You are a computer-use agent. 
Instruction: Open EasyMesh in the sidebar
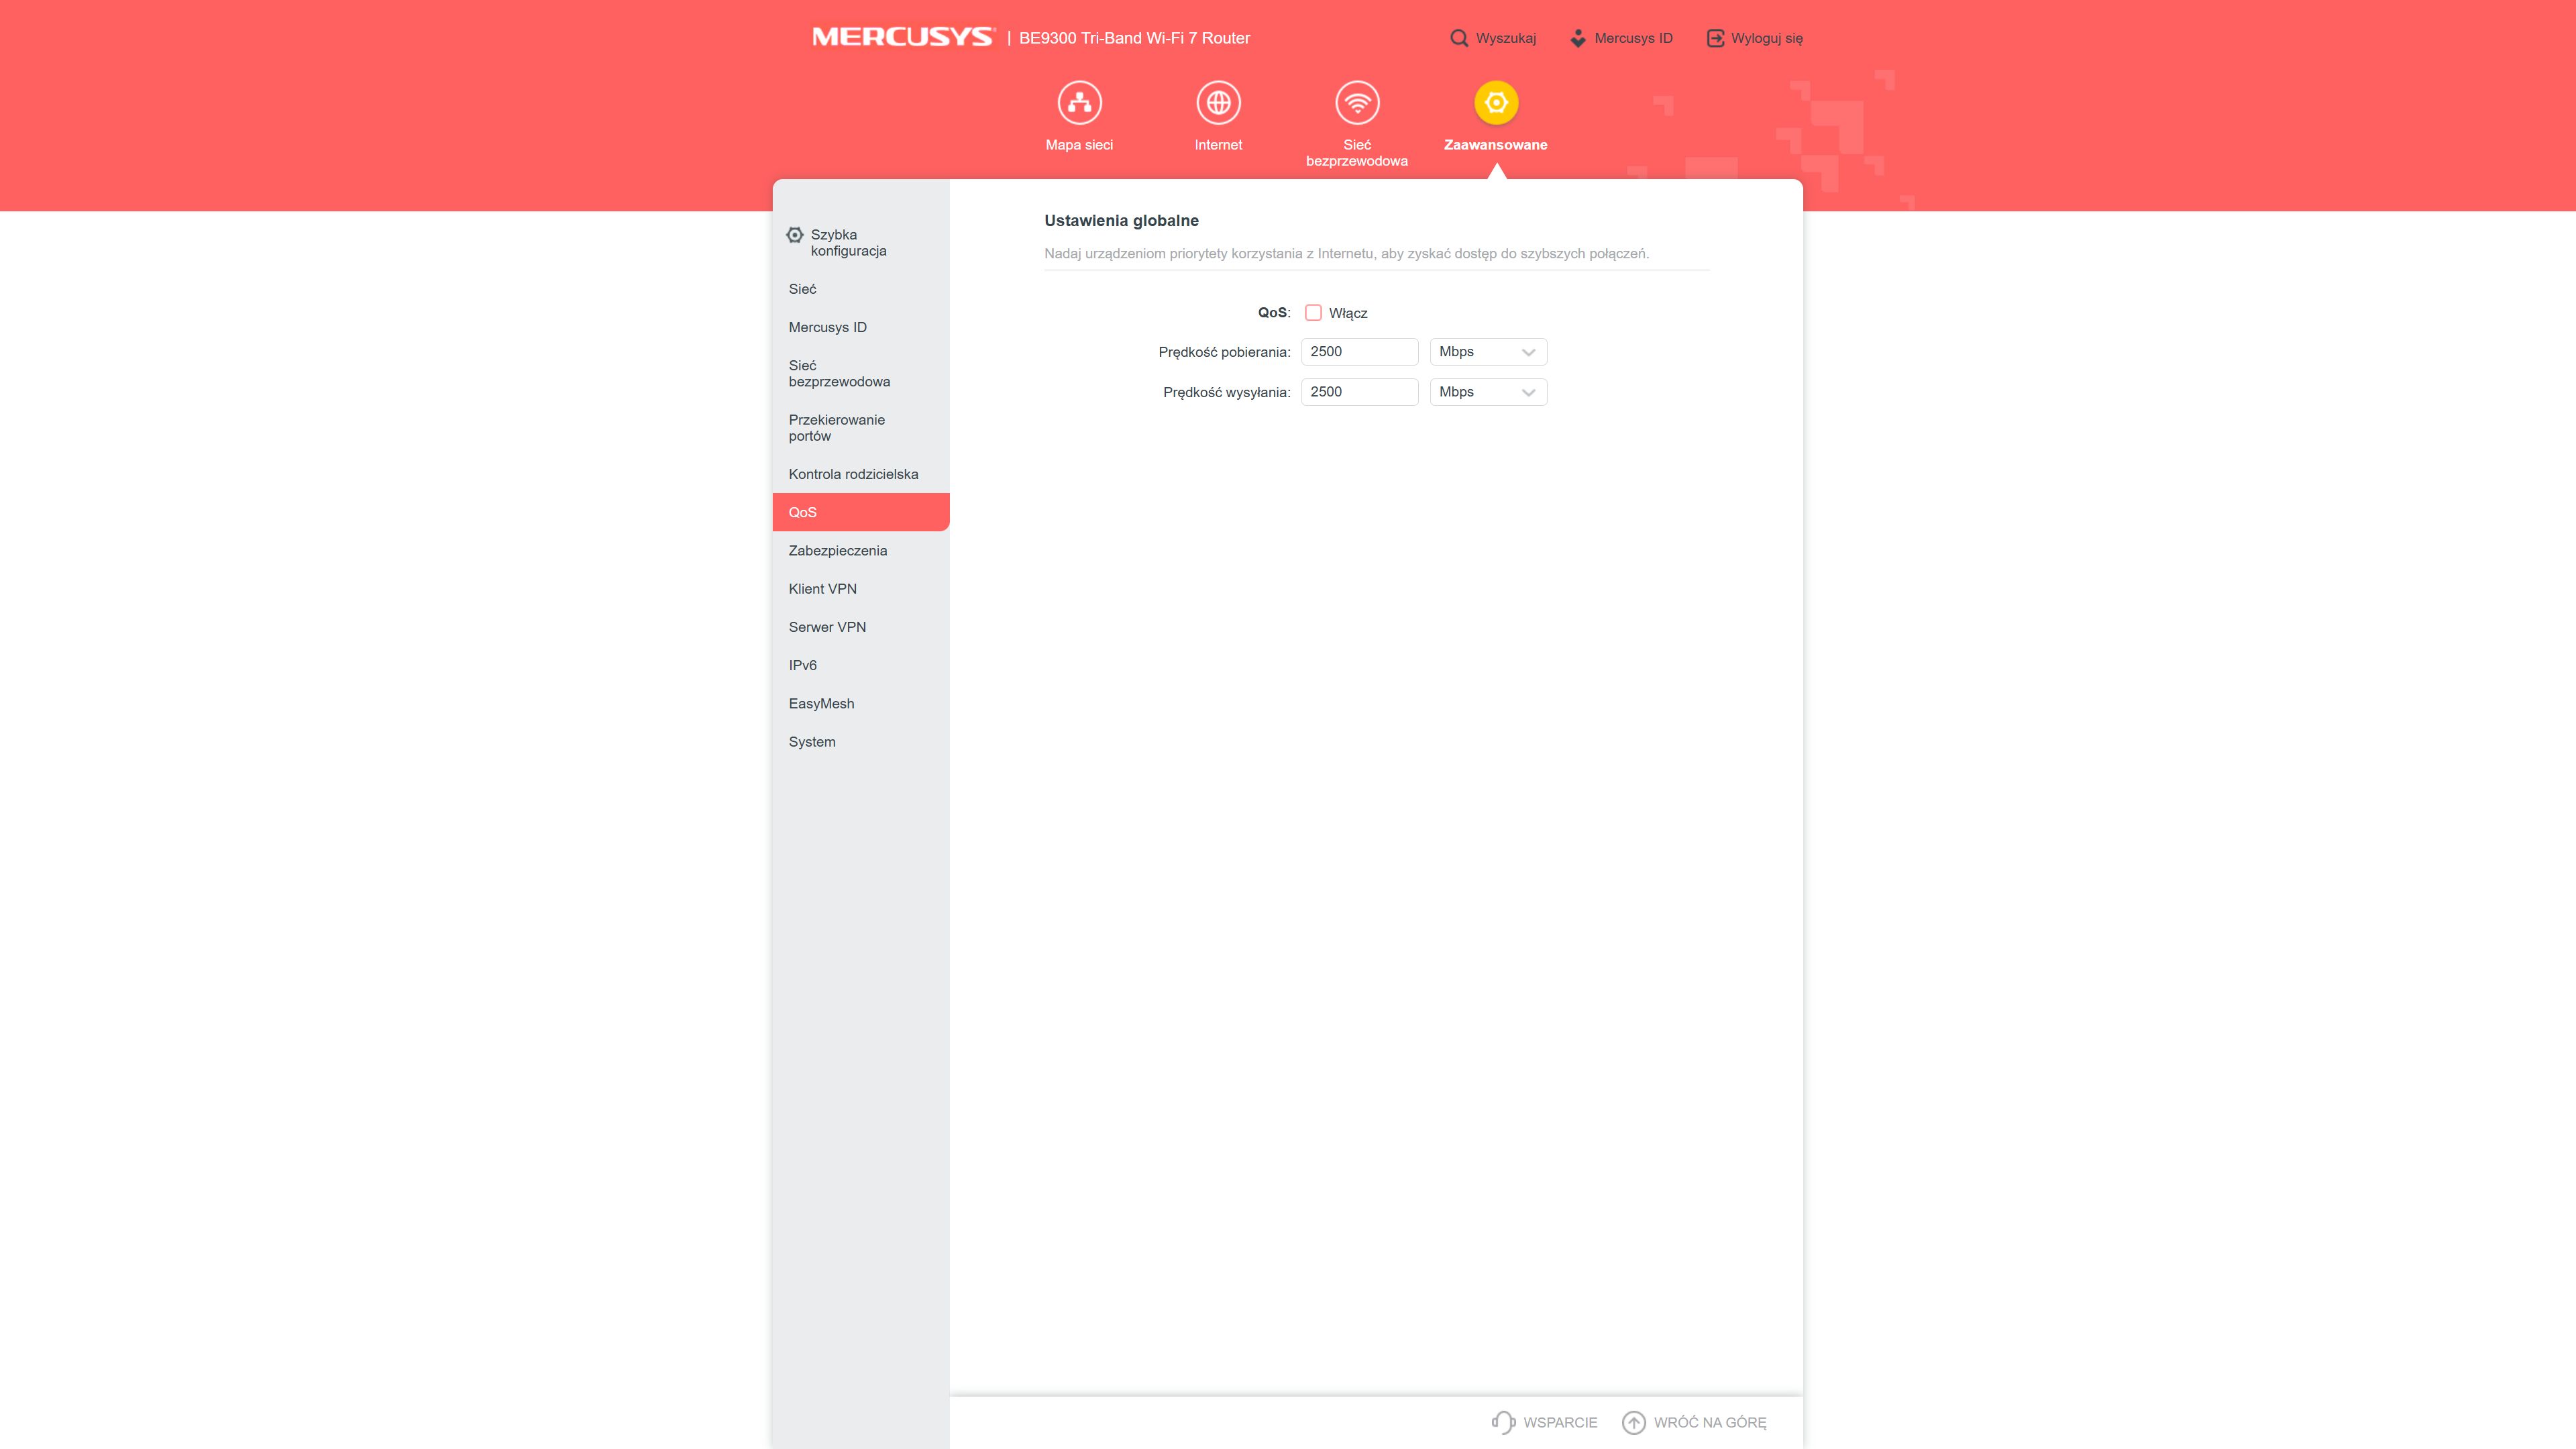tap(861, 704)
